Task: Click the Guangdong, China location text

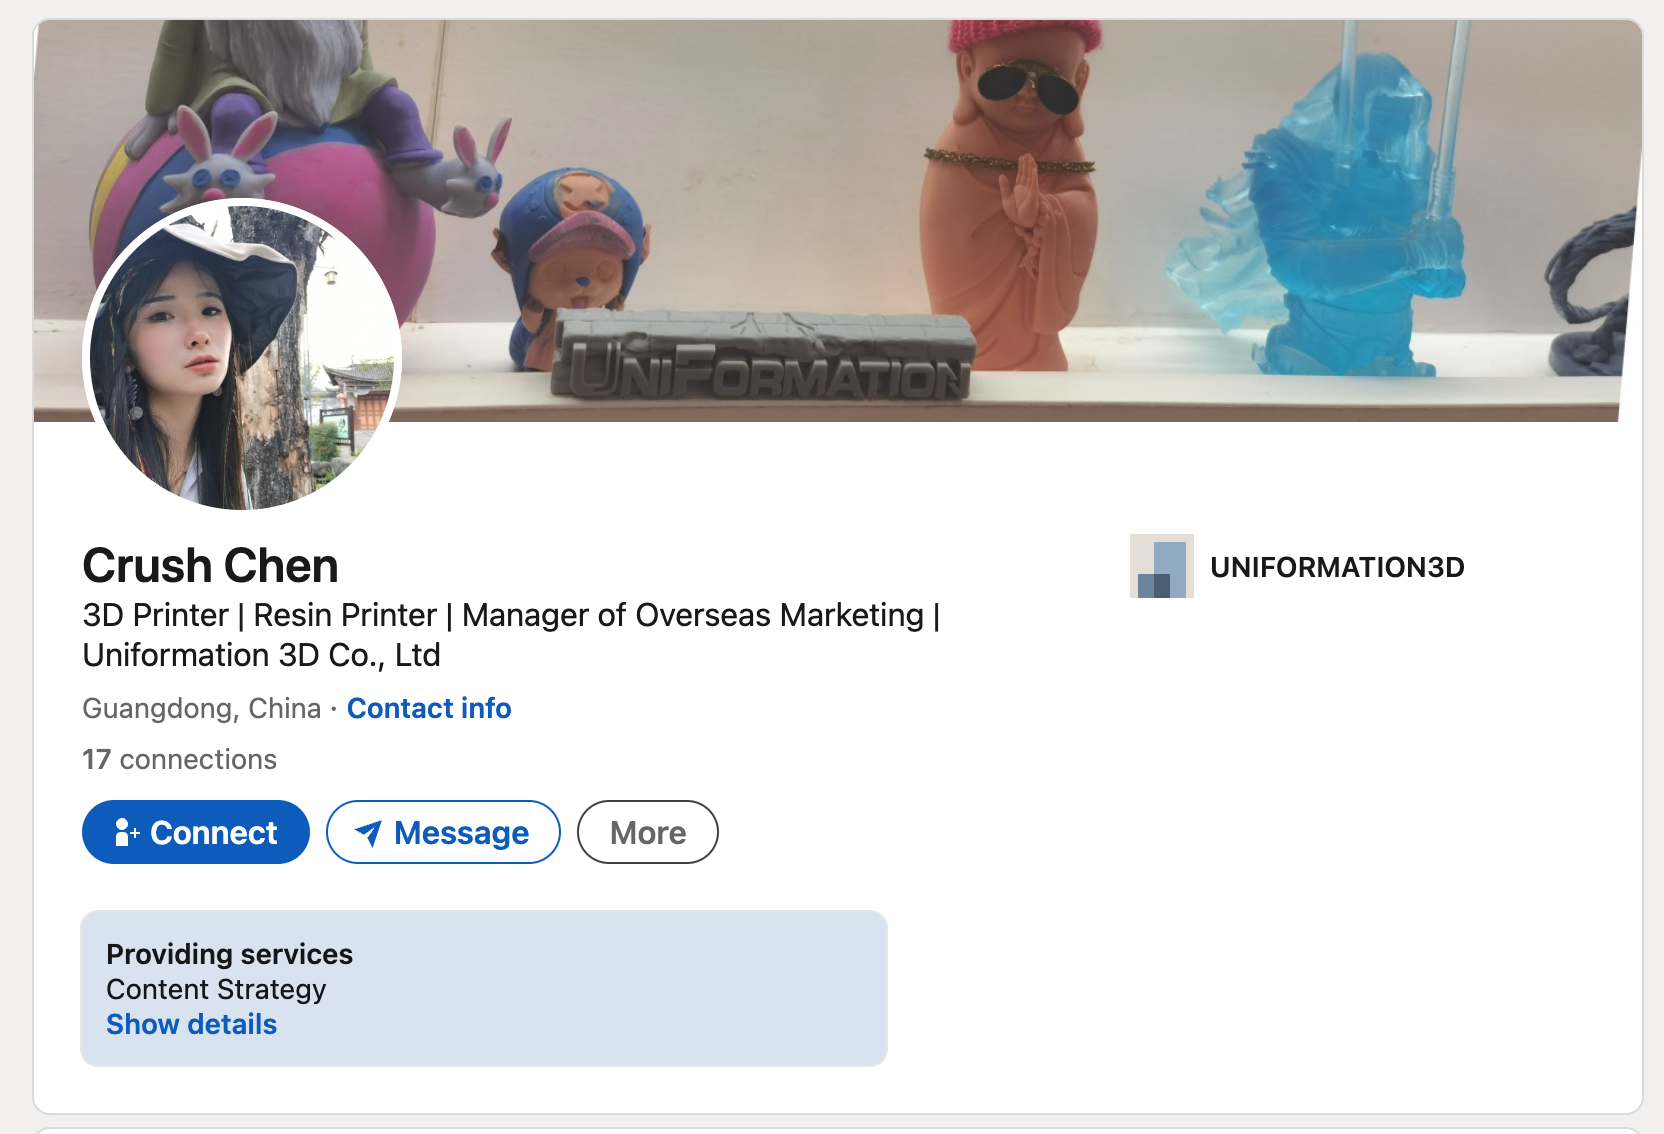Action: coord(202,708)
